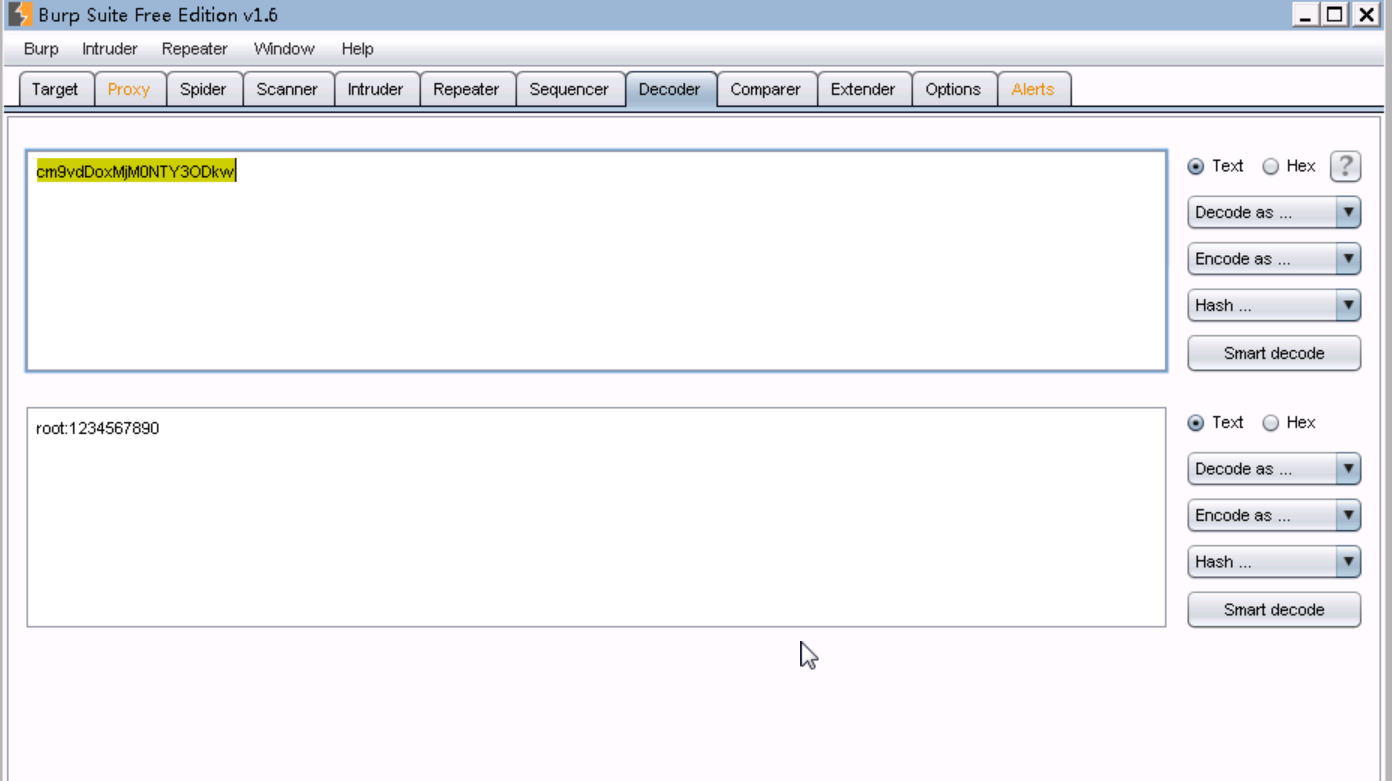This screenshot has width=1392, height=781.
Task: Open 'Decode as' dropdown for top encoded panel
Action: 1274,212
